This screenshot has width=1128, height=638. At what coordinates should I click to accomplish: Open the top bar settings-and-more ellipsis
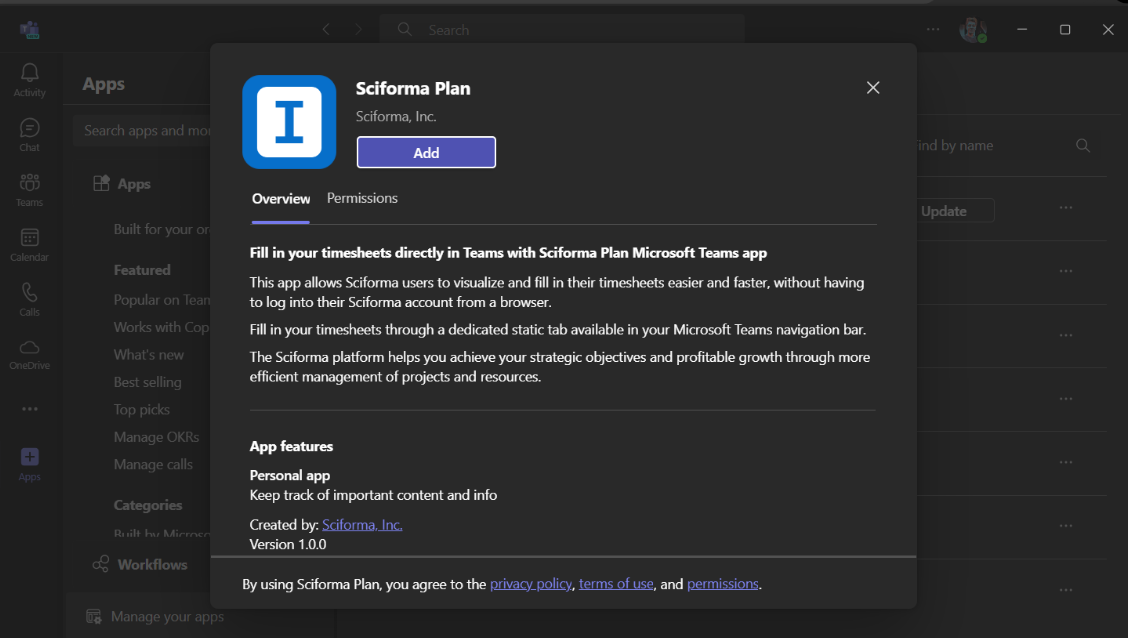933,30
